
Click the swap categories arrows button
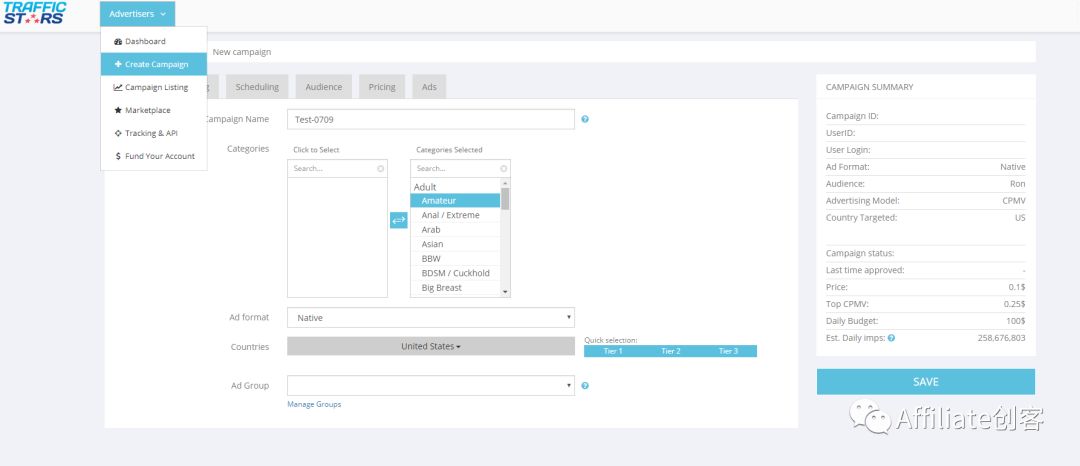(398, 220)
